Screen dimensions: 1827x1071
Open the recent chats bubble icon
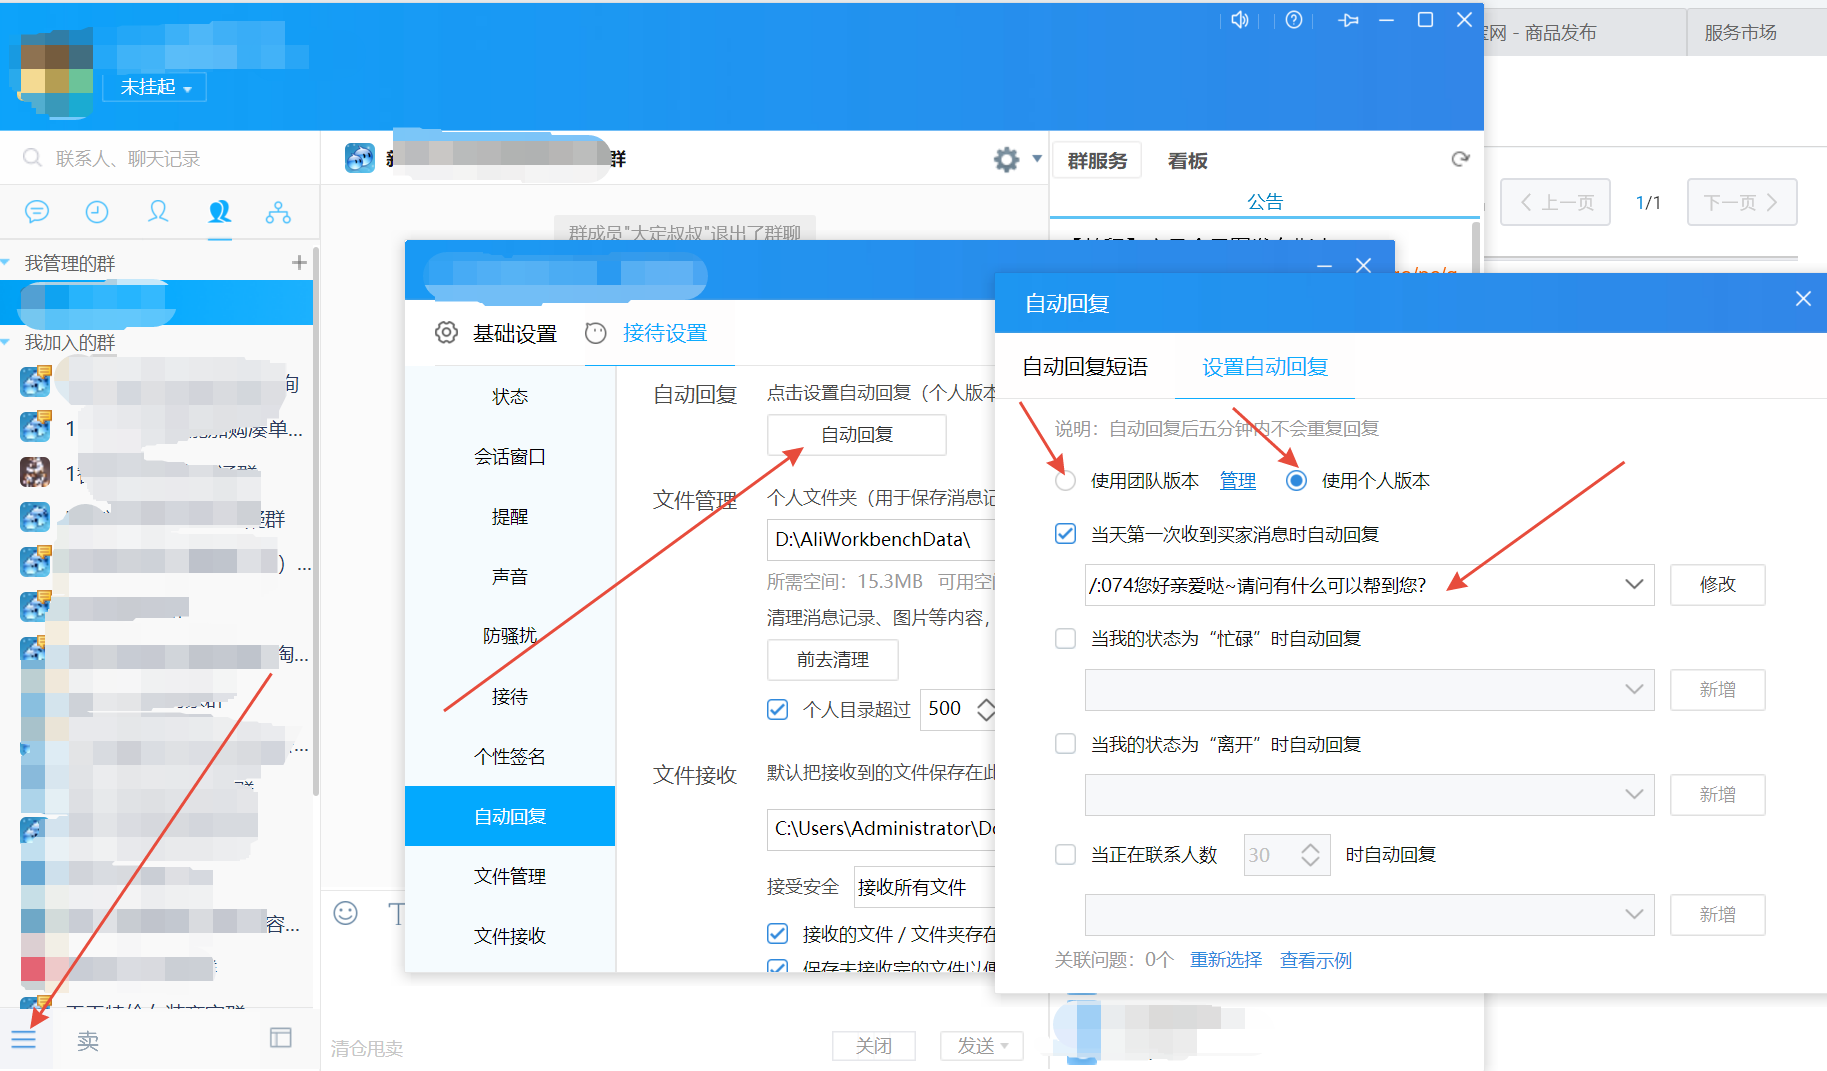click(x=36, y=212)
